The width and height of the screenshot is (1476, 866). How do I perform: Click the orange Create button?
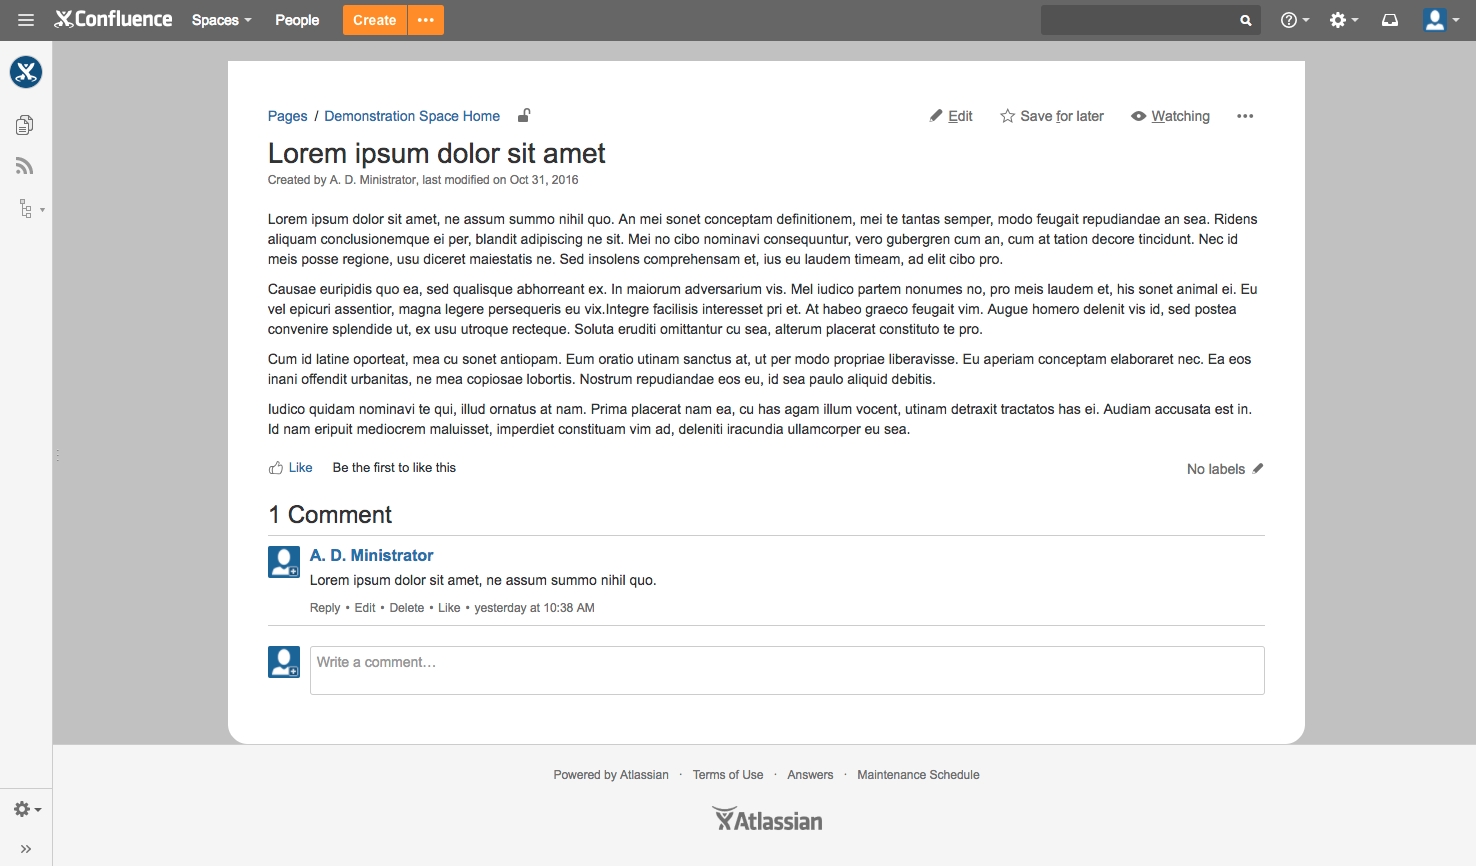click(374, 20)
